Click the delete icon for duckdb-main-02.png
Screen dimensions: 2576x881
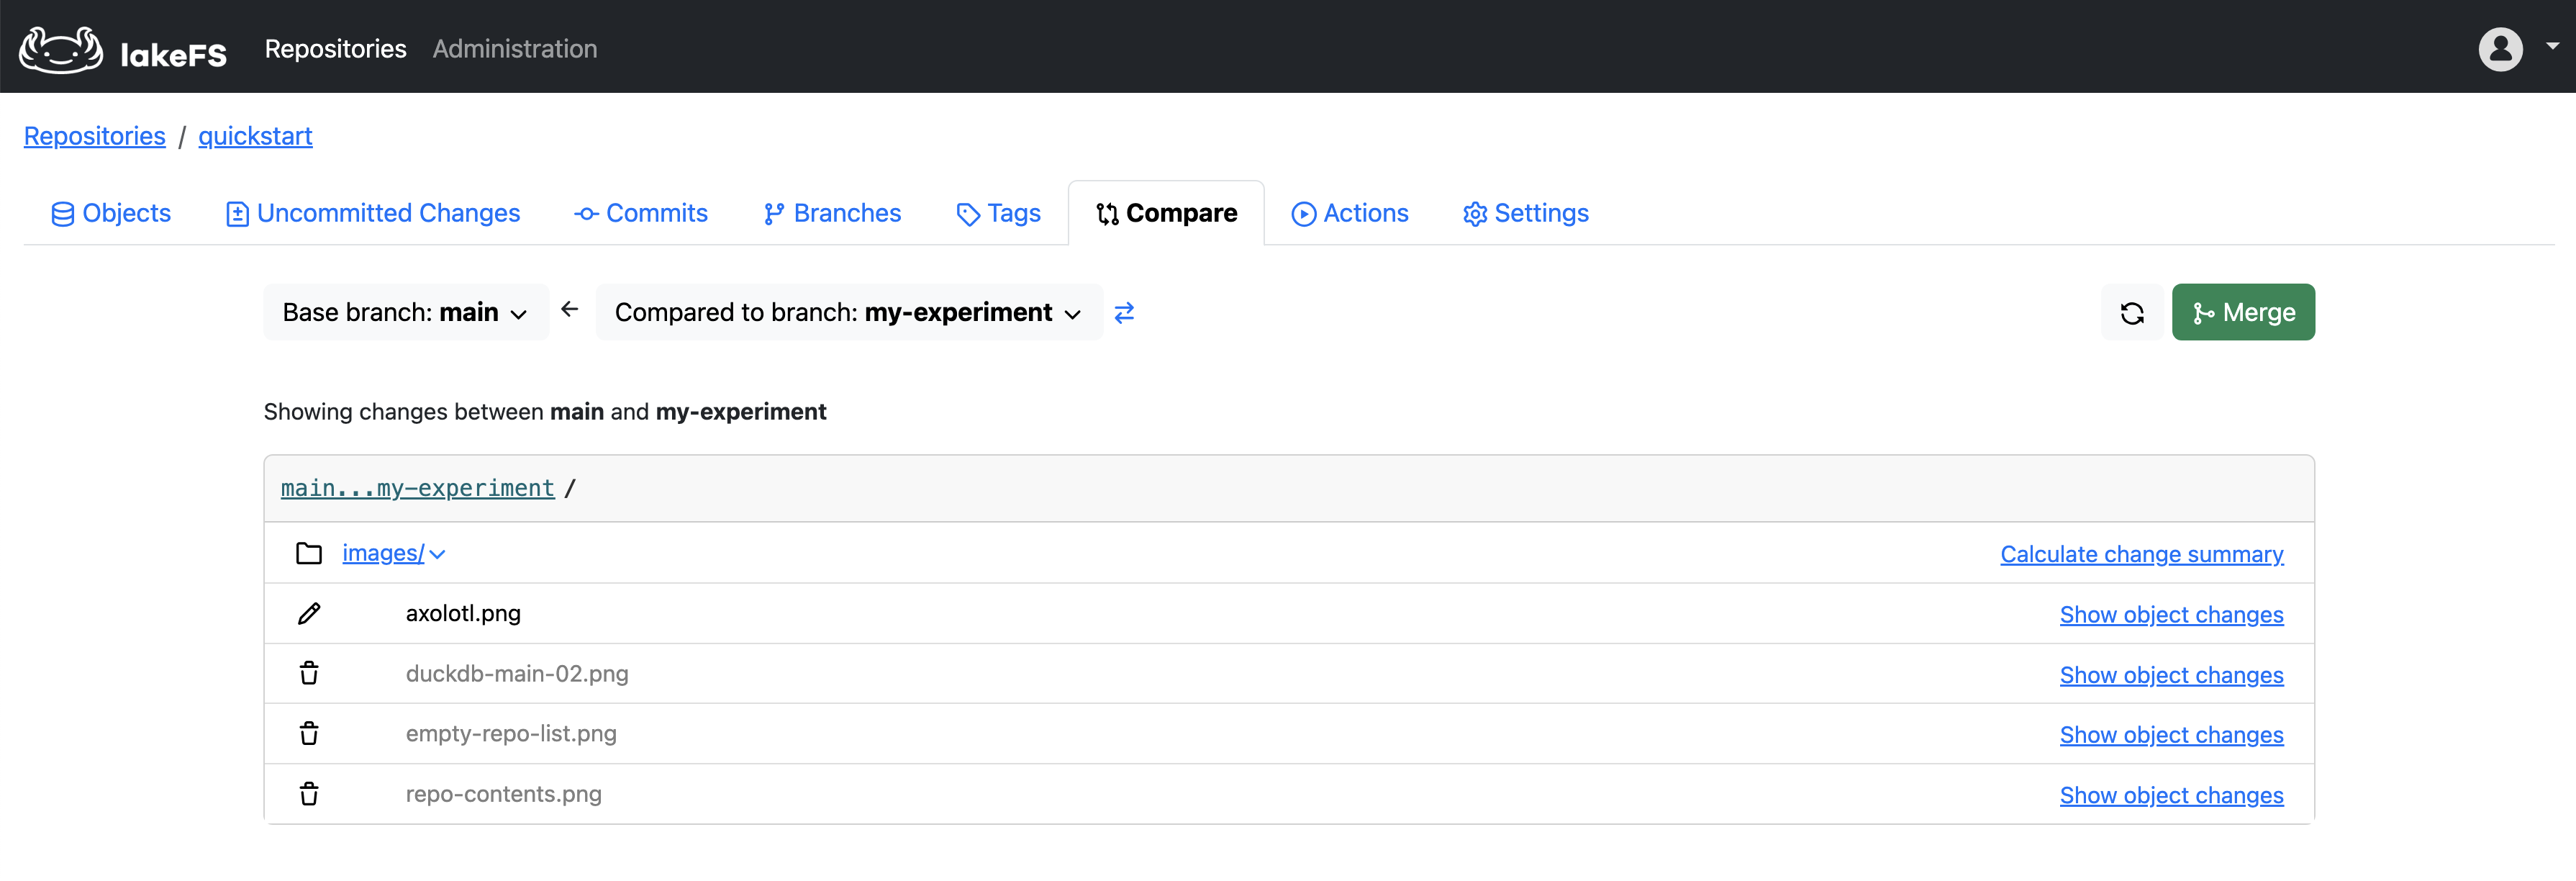(309, 672)
